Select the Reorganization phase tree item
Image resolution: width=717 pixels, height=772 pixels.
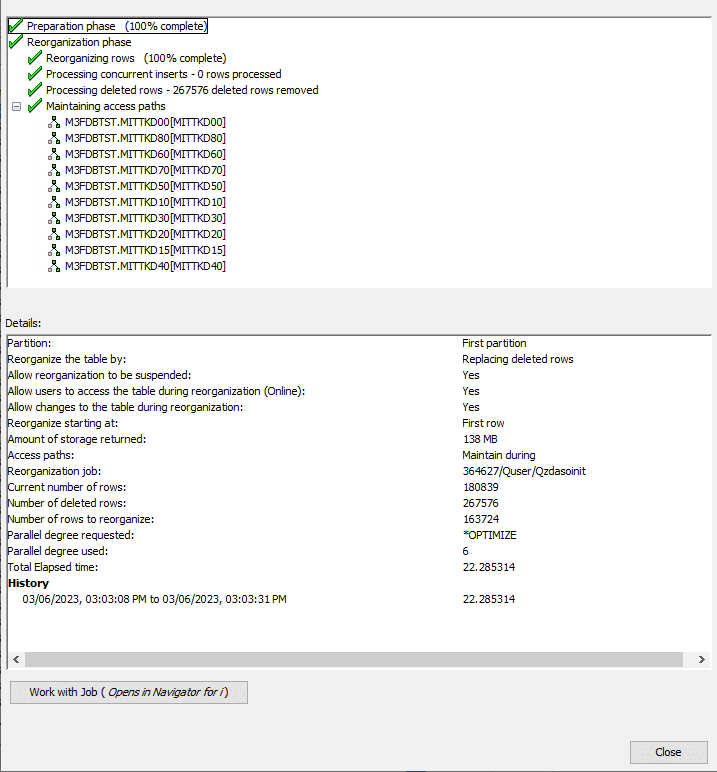coord(78,42)
